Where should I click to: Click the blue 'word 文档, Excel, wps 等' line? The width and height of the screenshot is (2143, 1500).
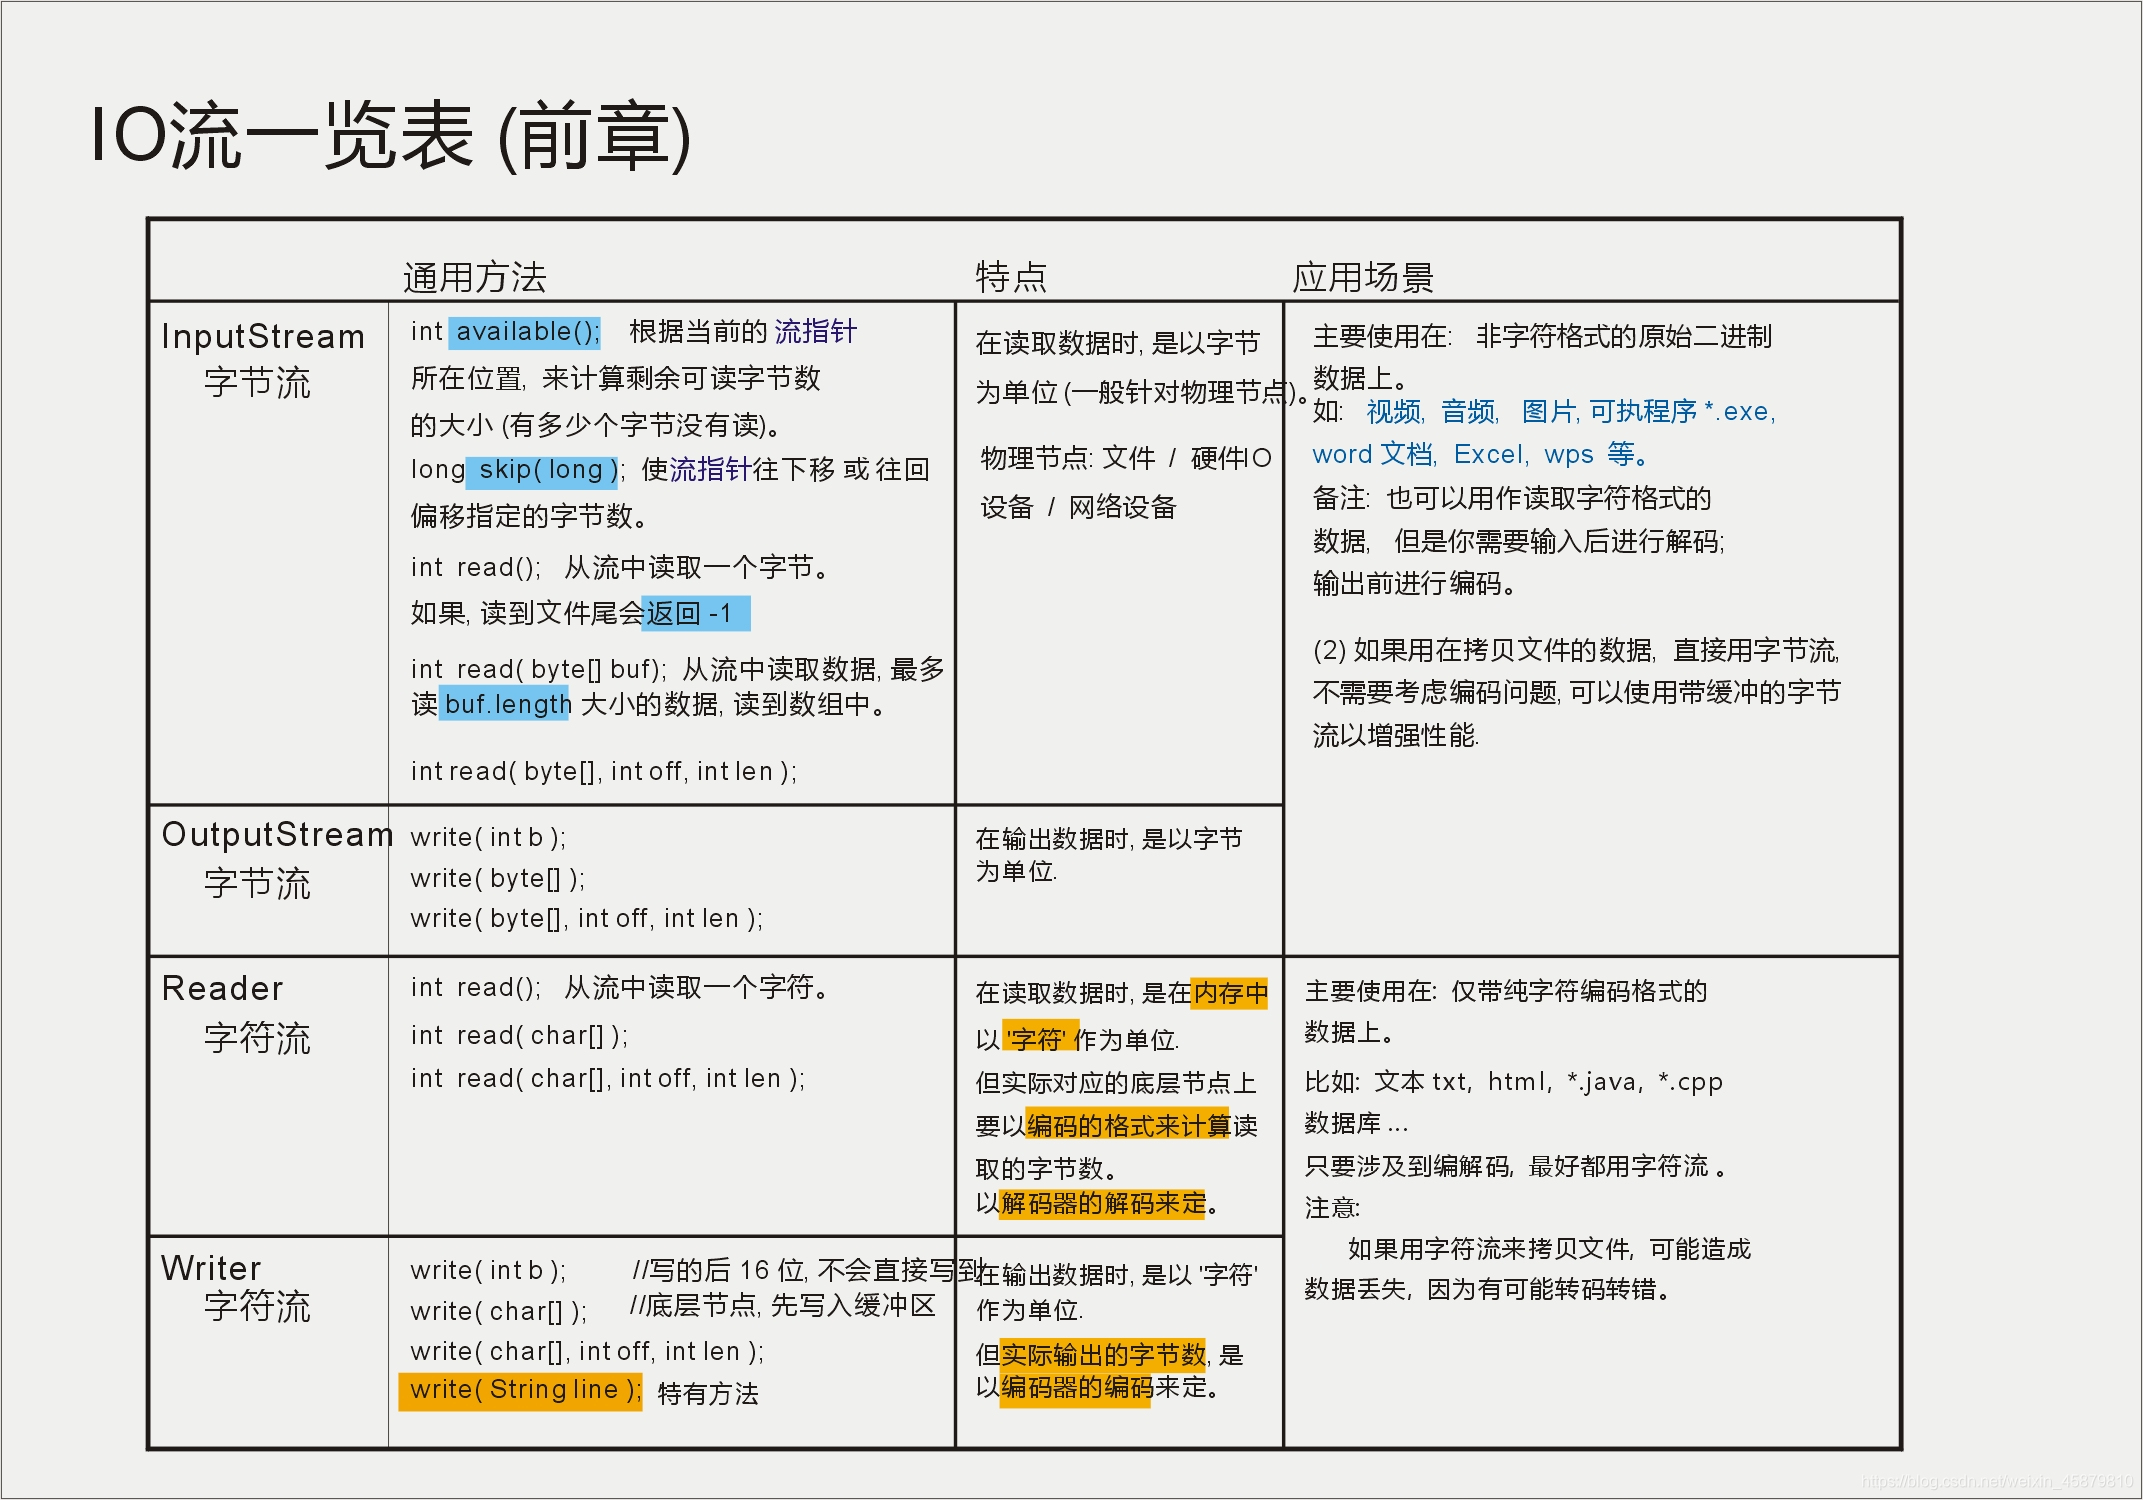(1480, 455)
